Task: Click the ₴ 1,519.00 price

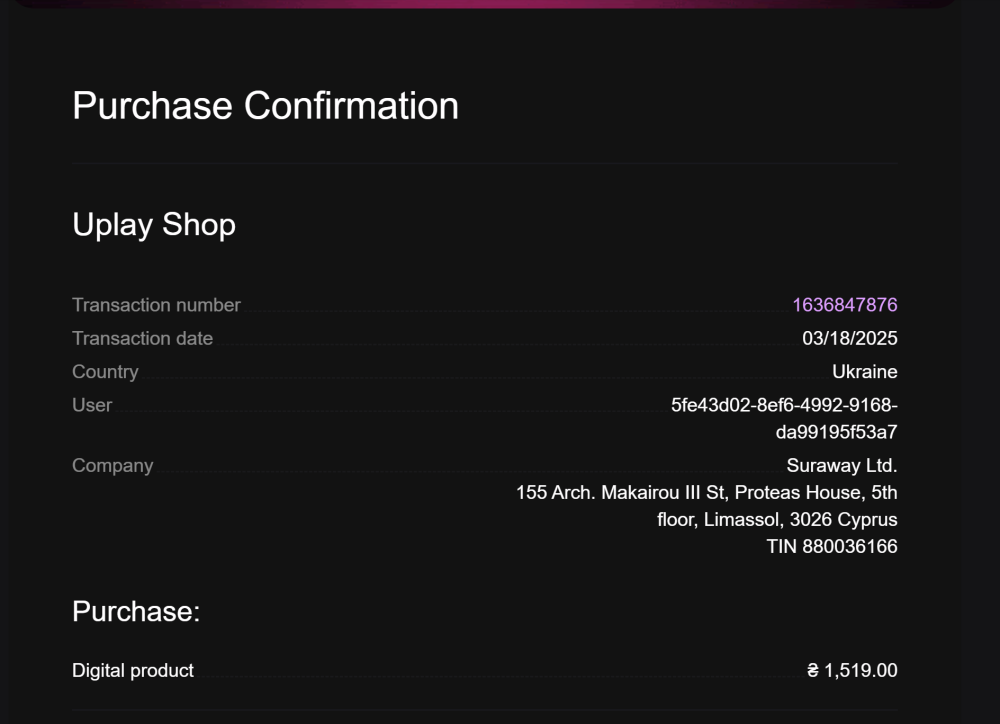Action: click(x=852, y=671)
